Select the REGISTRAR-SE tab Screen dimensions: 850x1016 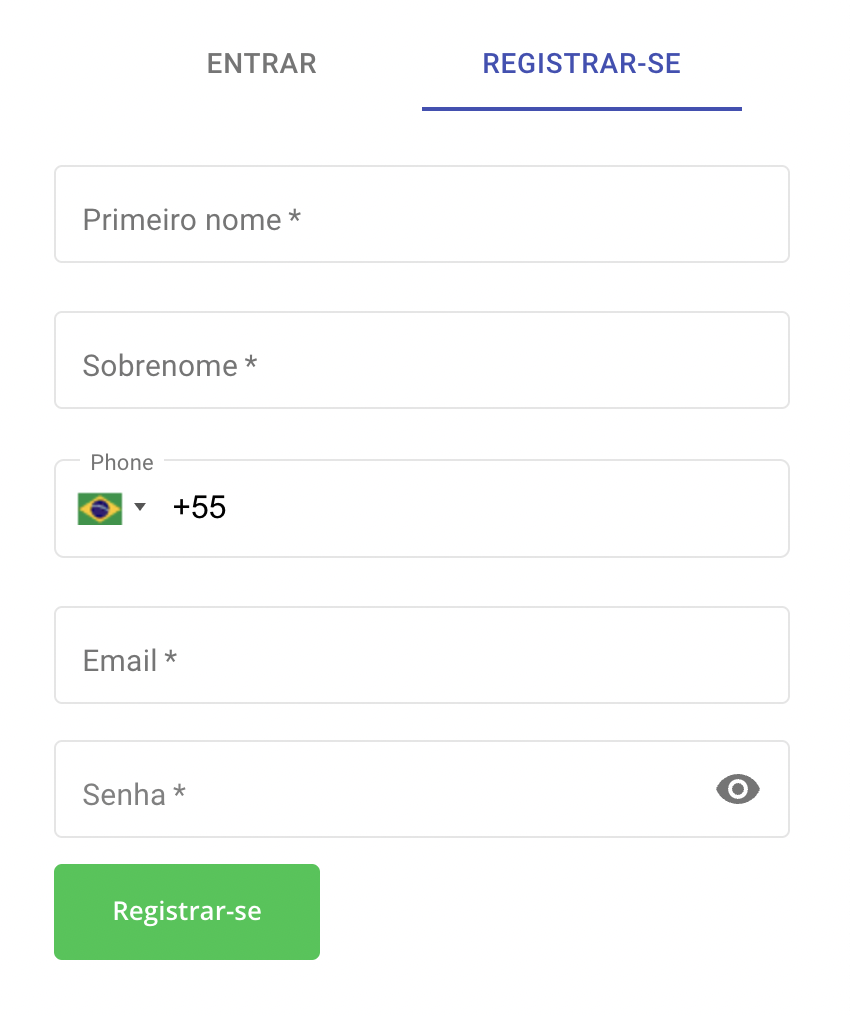pyautogui.click(x=581, y=64)
